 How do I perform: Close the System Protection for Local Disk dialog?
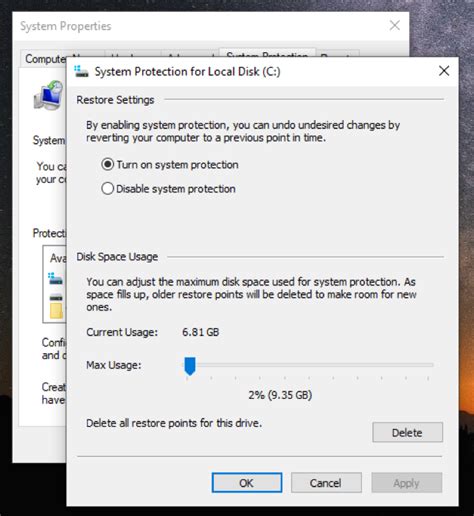pos(444,71)
